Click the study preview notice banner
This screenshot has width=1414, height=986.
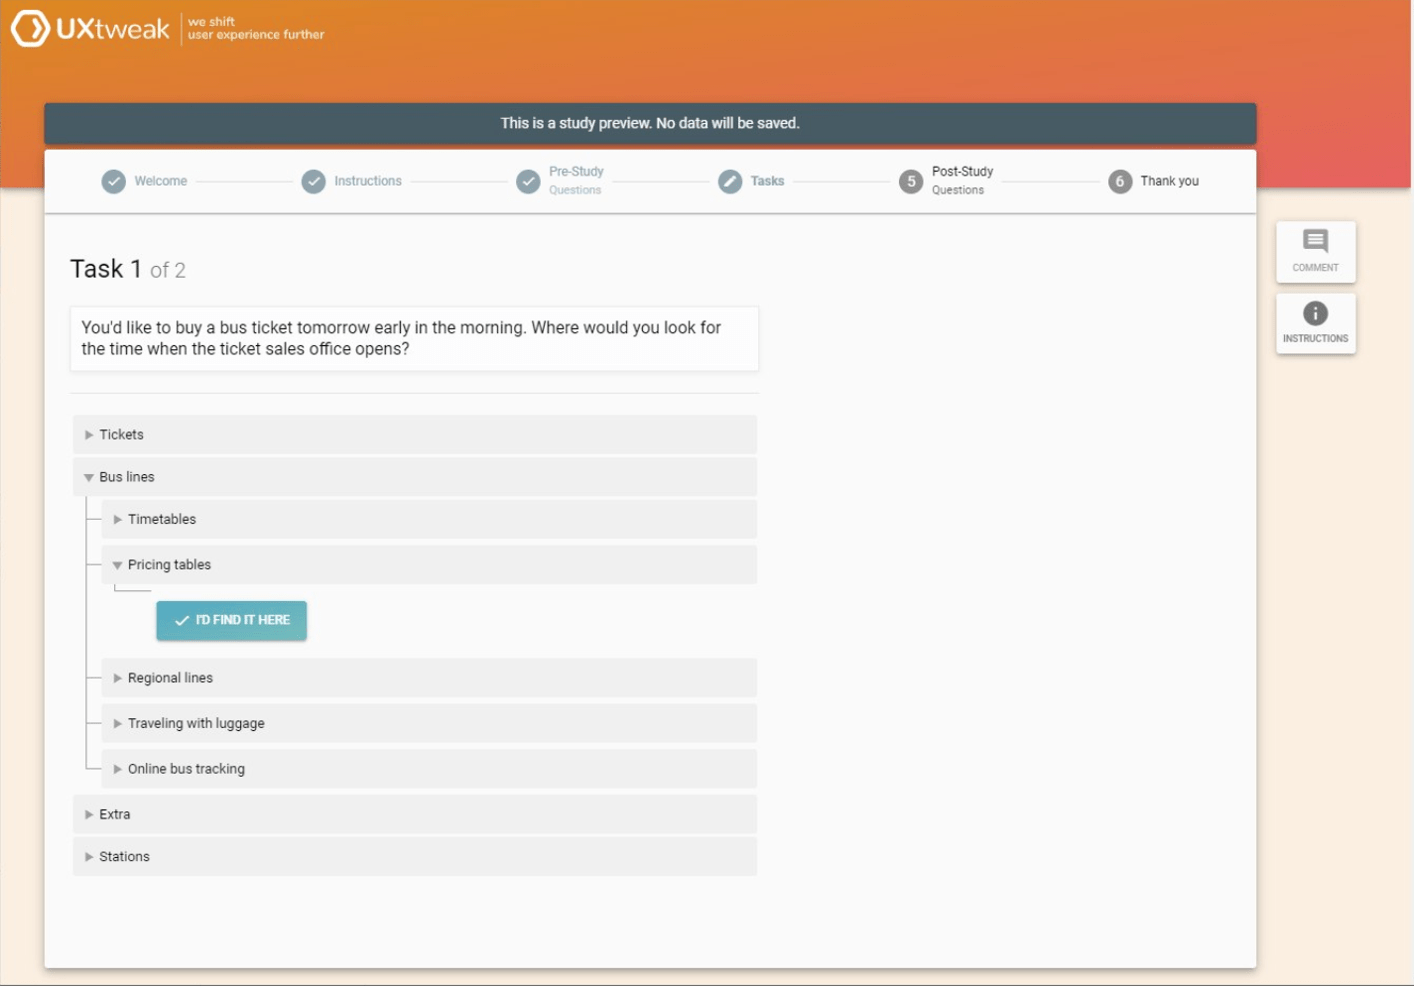pyautogui.click(x=650, y=124)
